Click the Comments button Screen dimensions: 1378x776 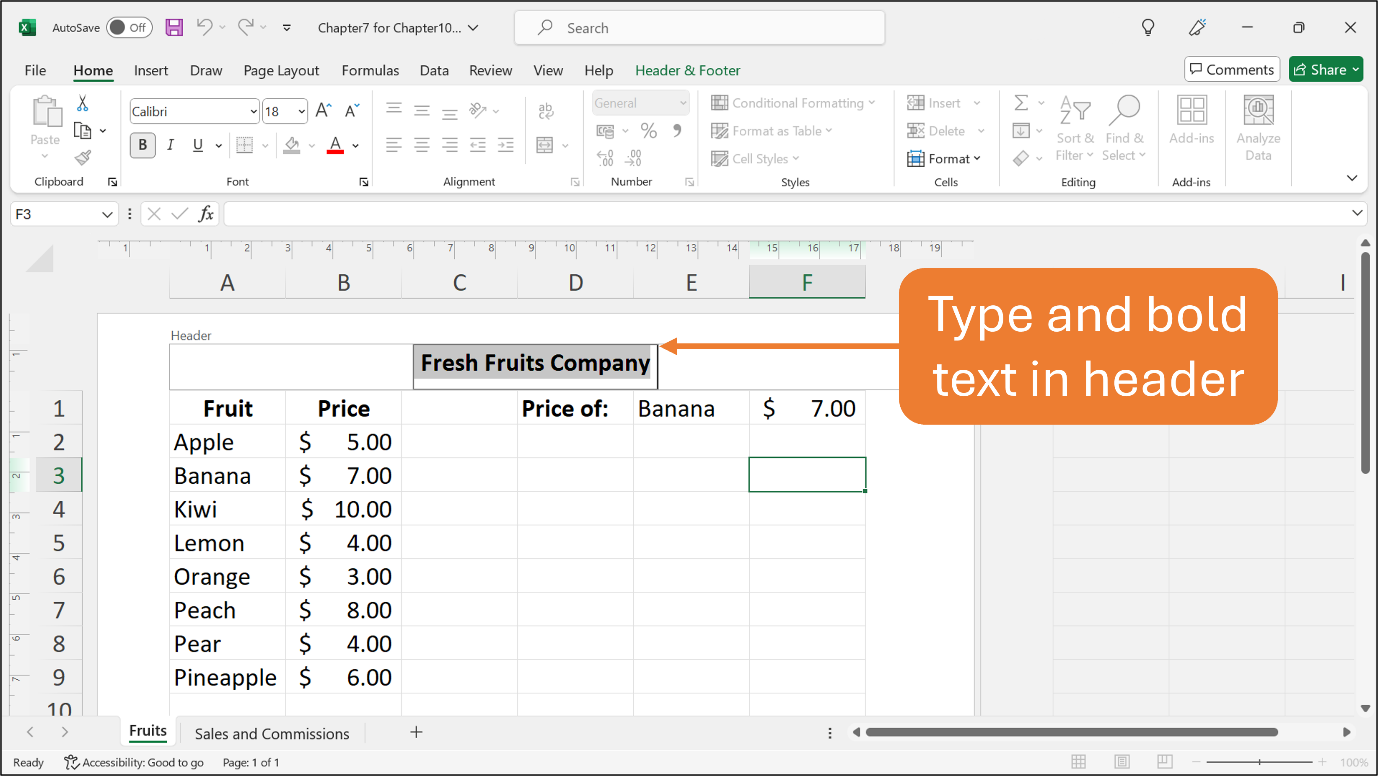click(x=1232, y=69)
